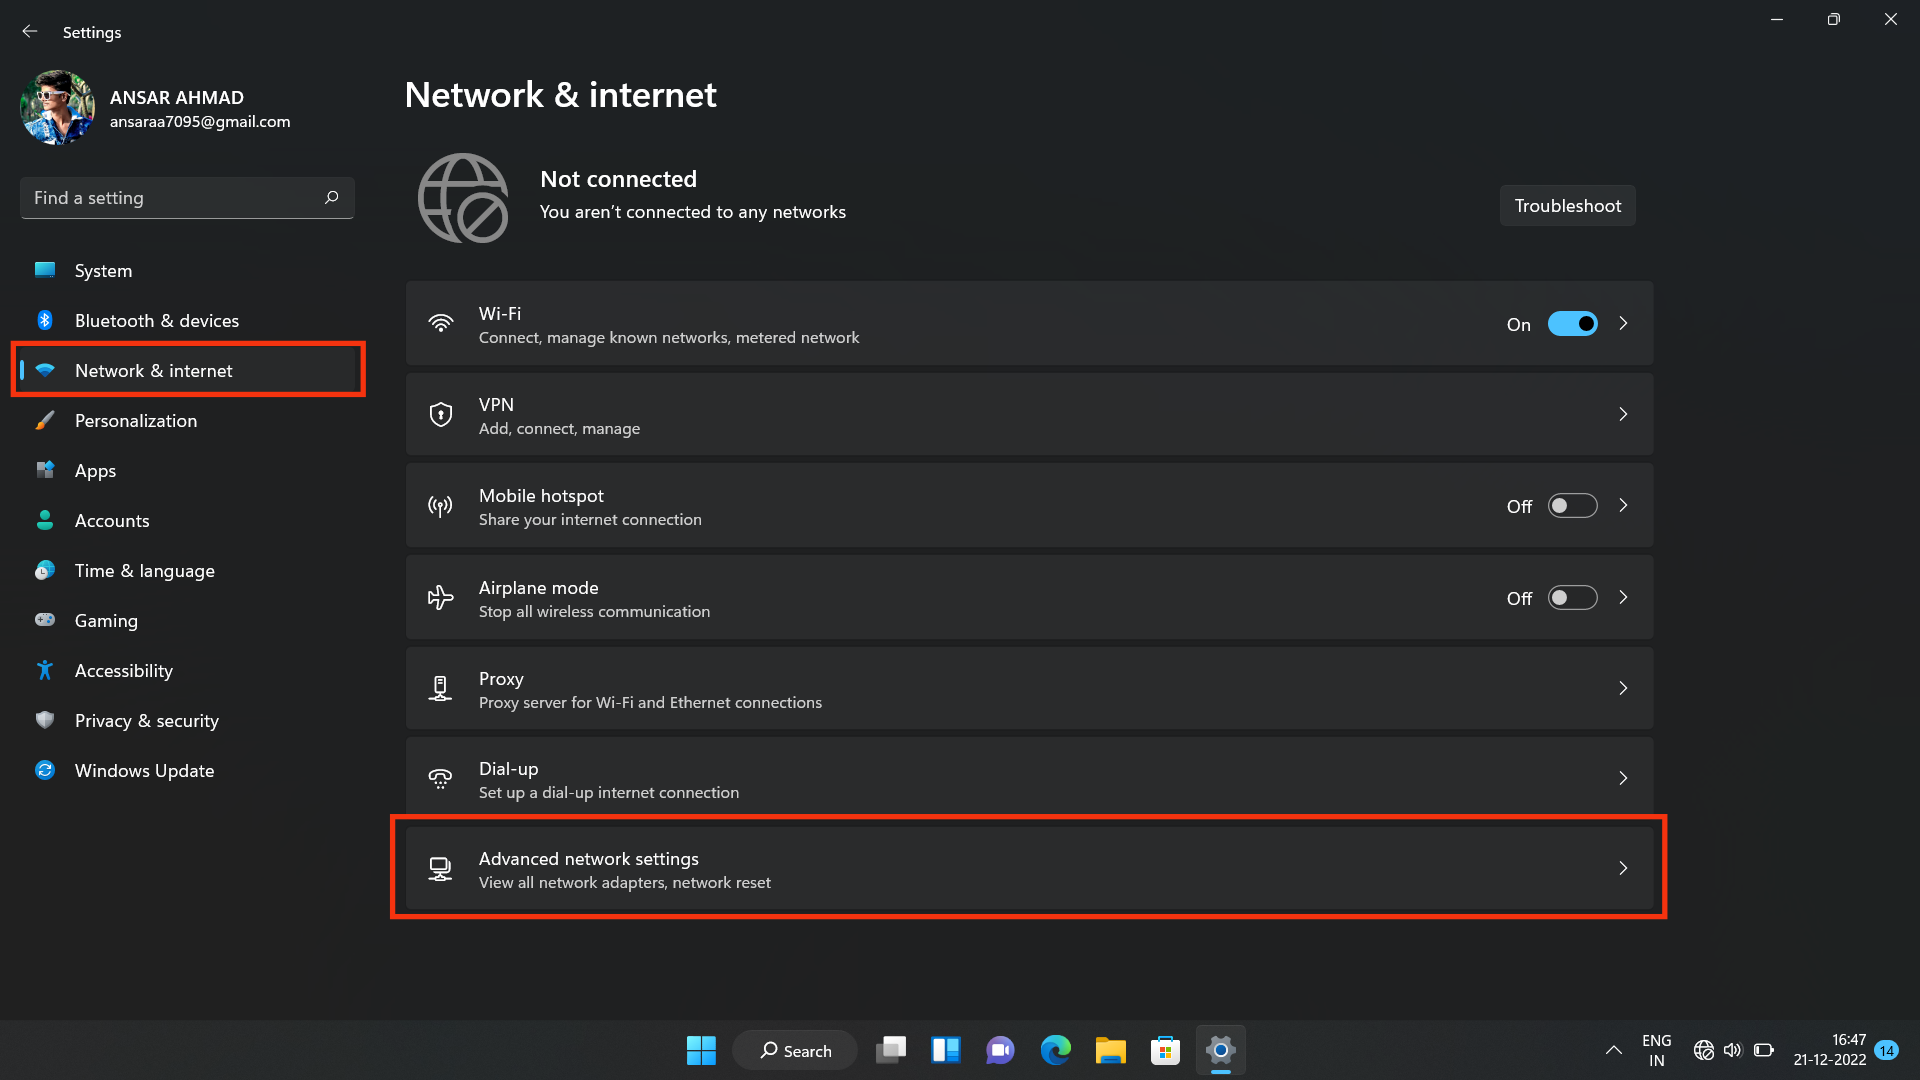Screen dimensions: 1920x1080
Task: Click the Wi-Fi signal icon
Action: (x=440, y=324)
